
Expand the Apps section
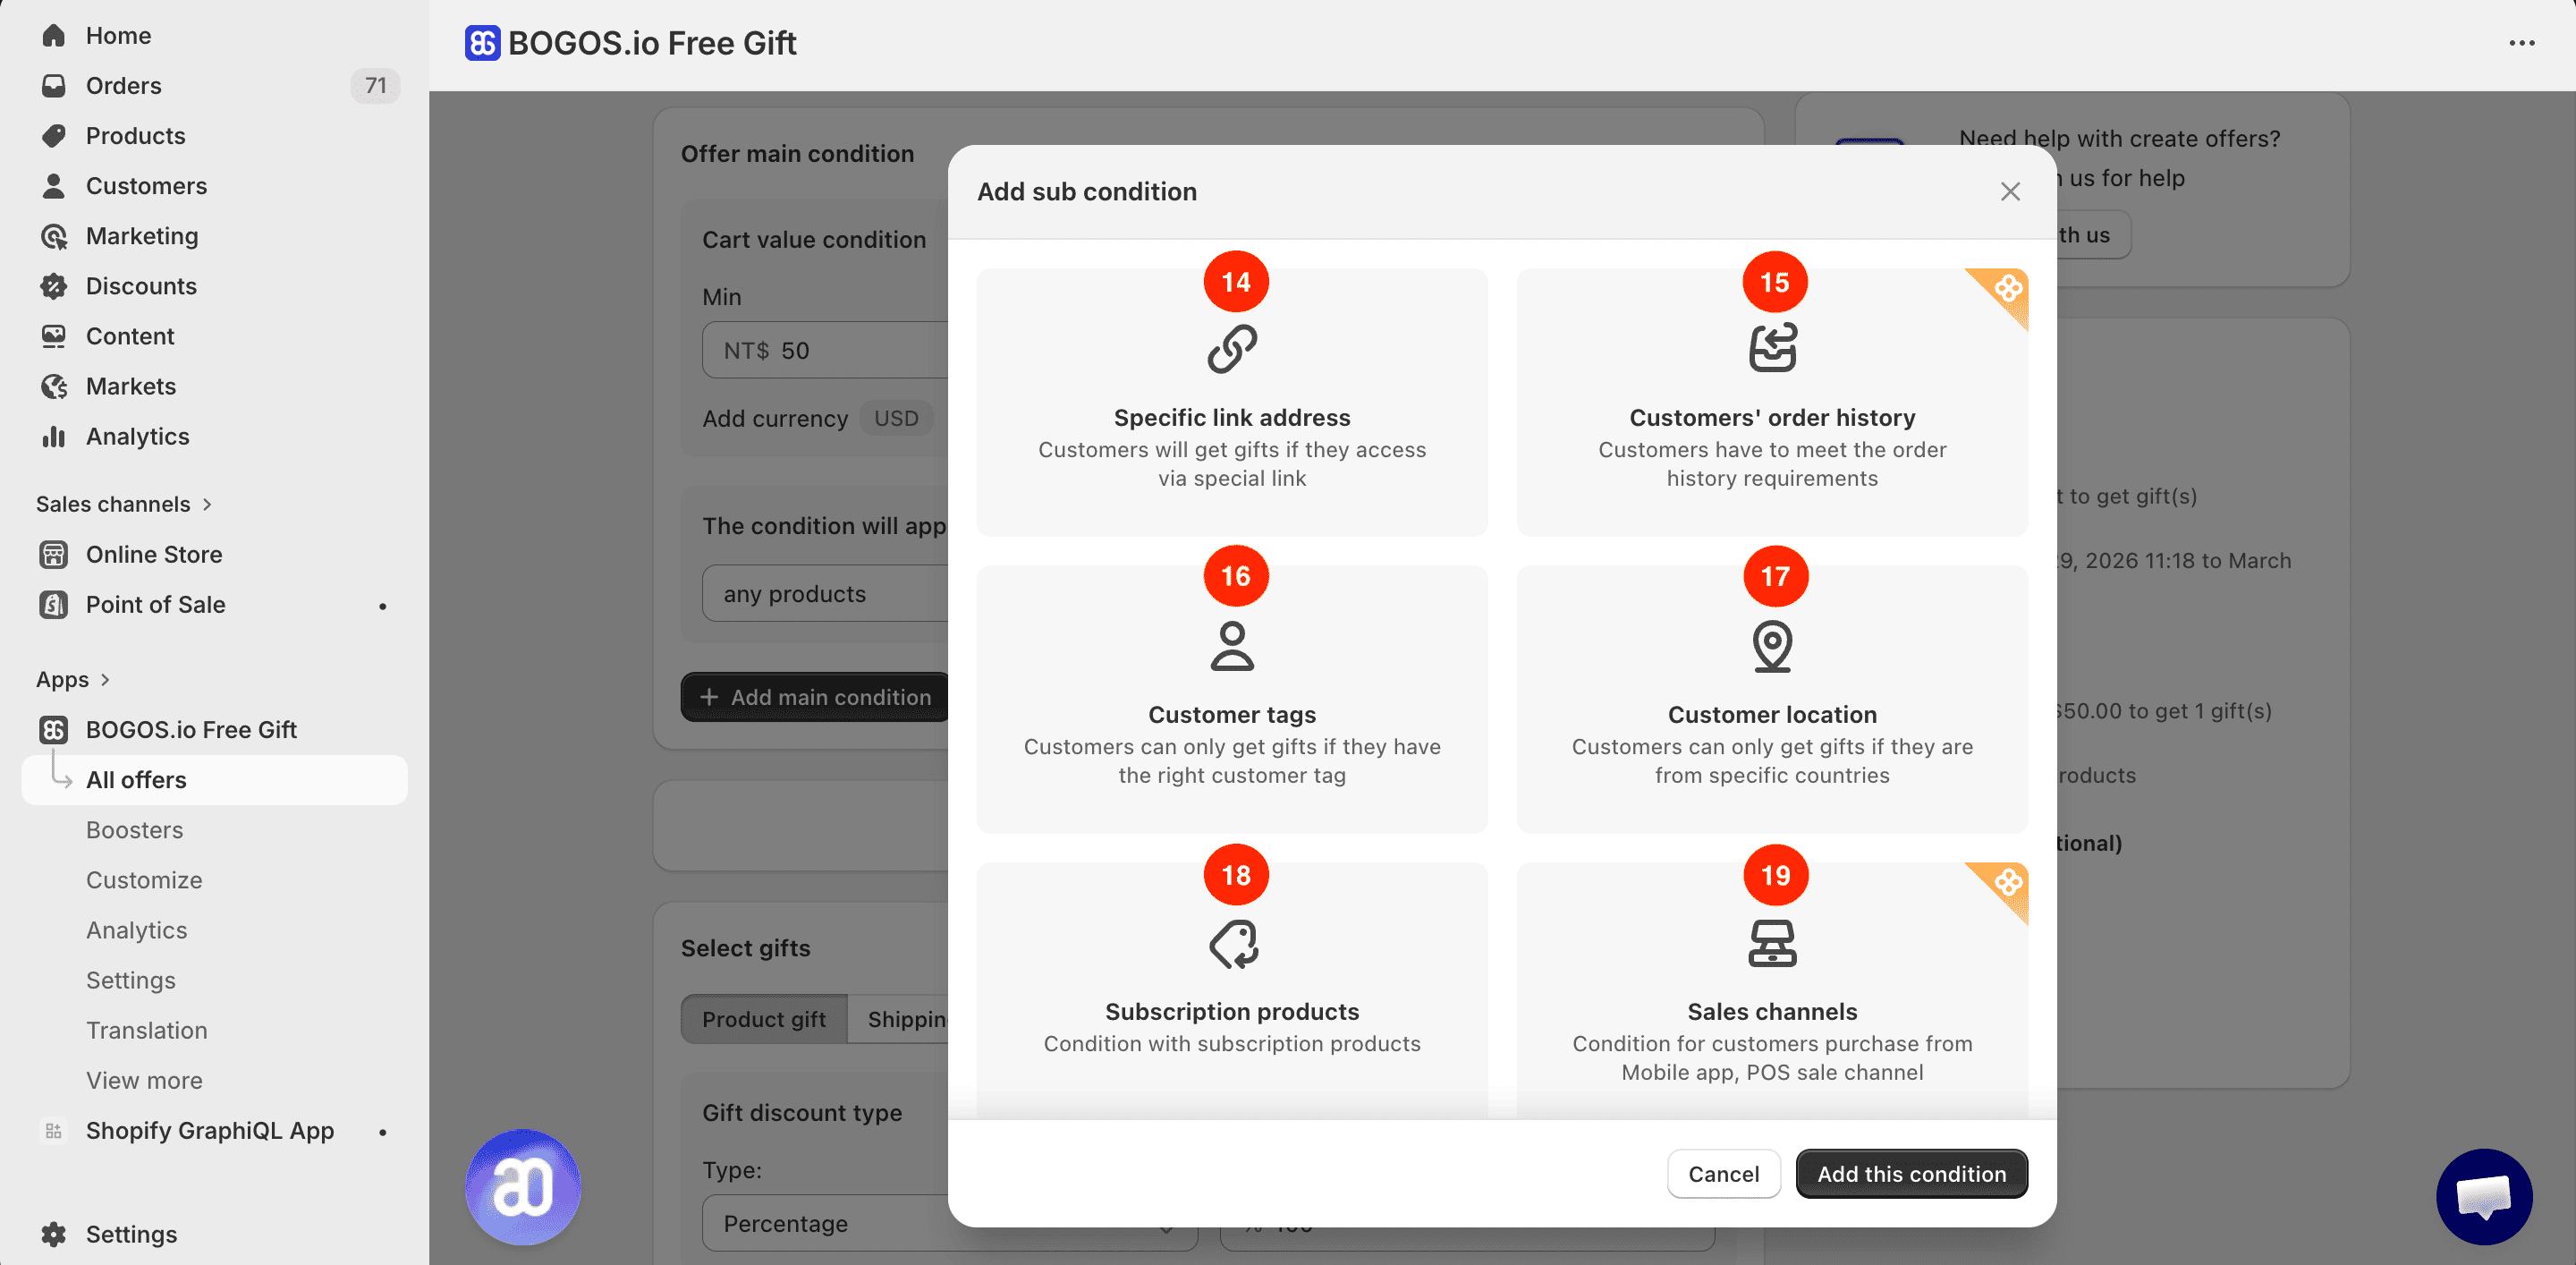[73, 679]
